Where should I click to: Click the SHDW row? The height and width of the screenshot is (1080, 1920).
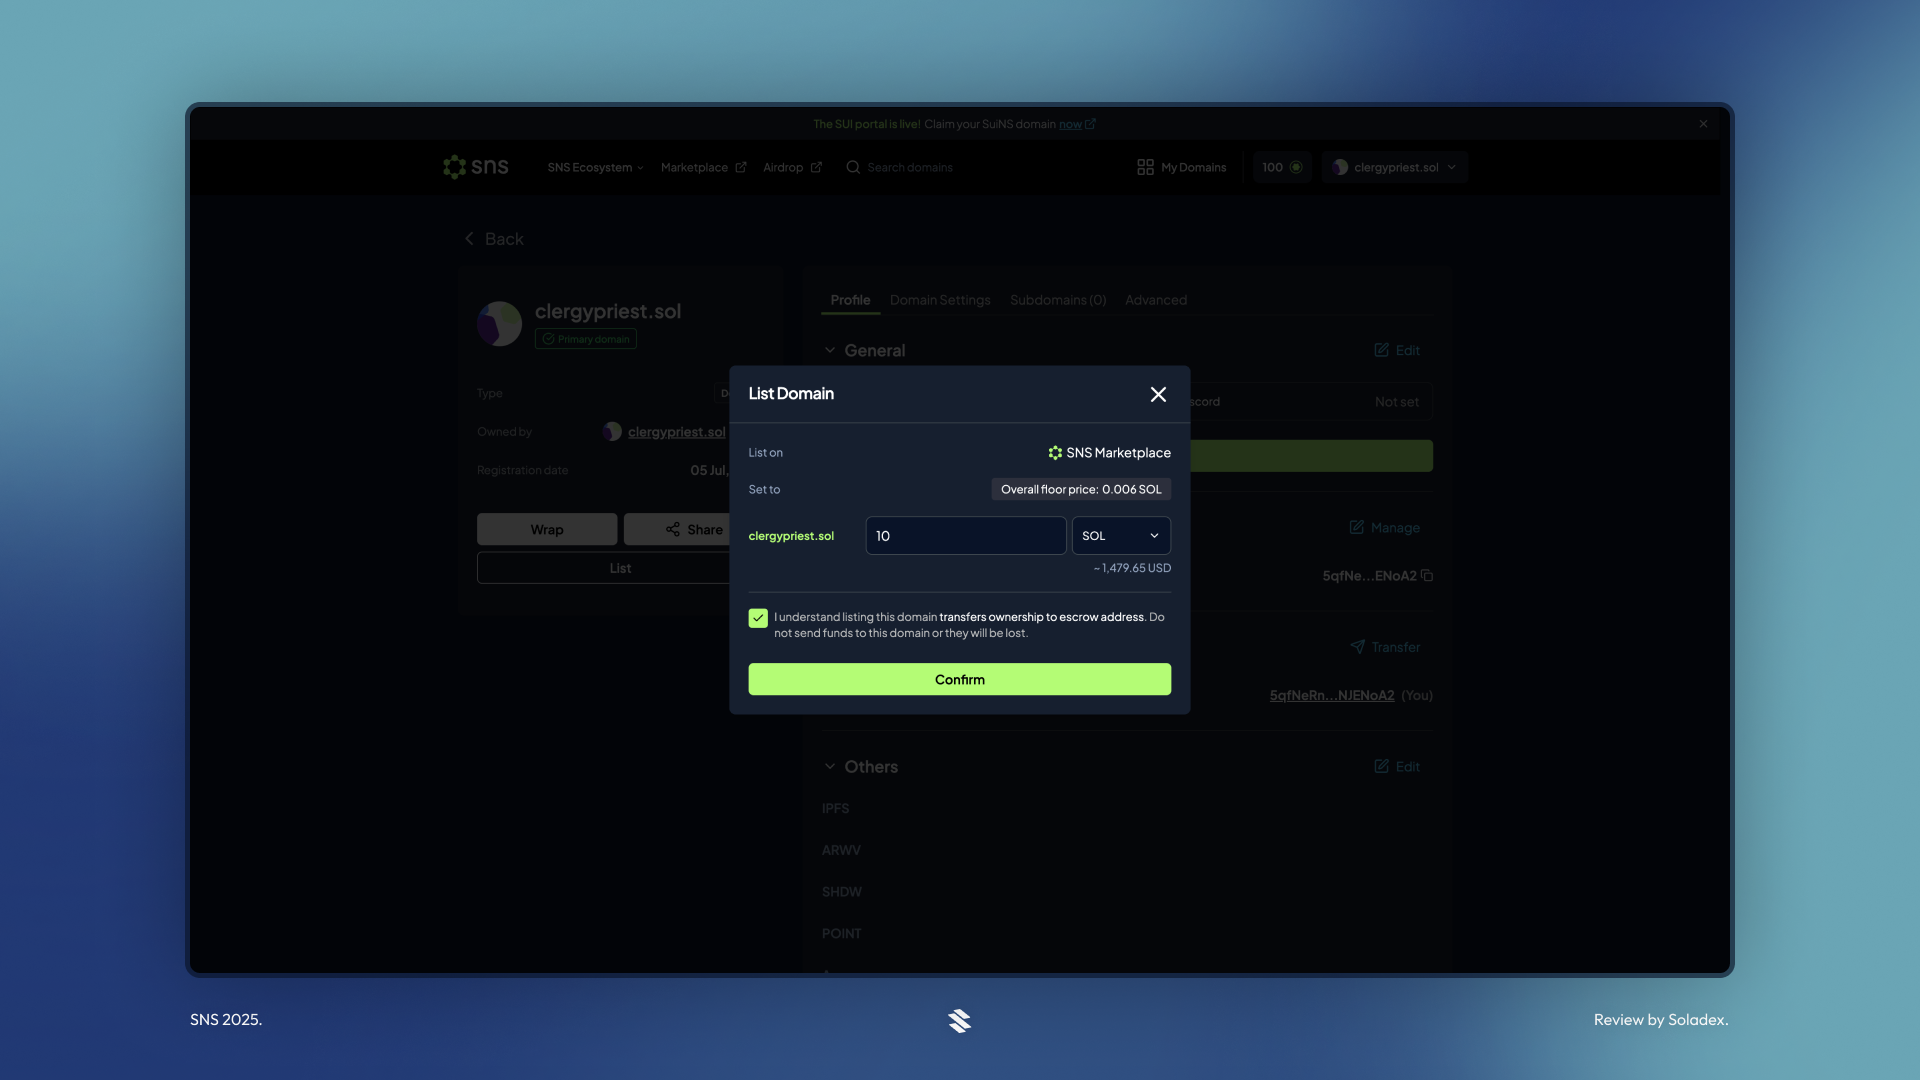[x=842, y=892]
